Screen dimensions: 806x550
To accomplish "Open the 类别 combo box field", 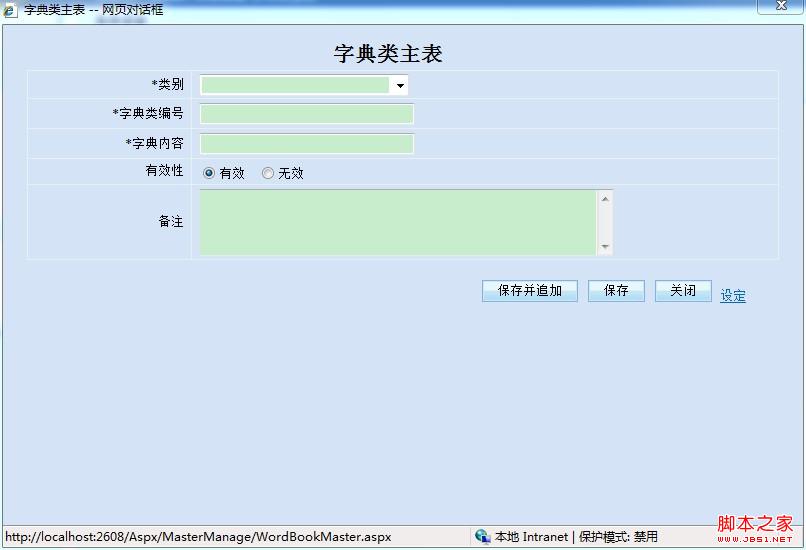I will coord(295,86).
